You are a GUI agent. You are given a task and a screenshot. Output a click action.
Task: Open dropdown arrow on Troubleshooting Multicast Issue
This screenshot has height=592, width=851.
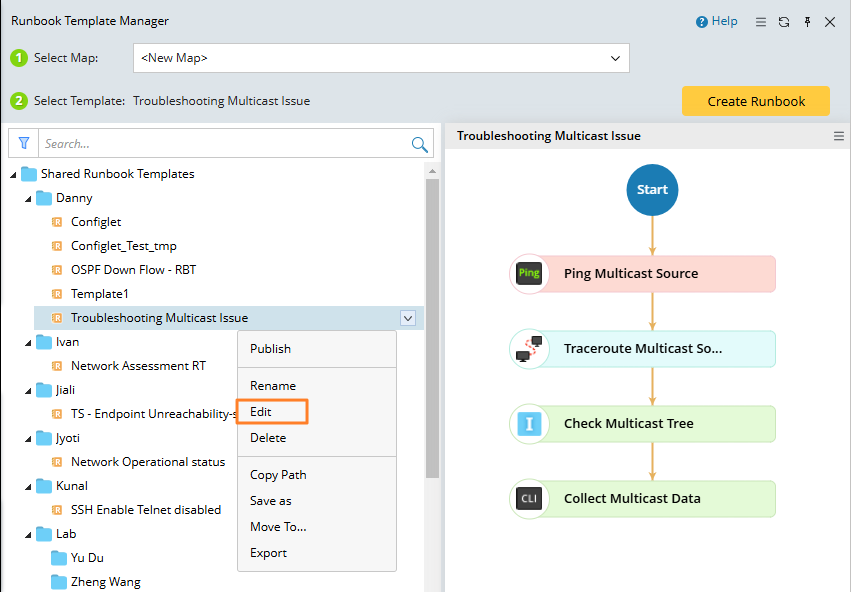(408, 318)
